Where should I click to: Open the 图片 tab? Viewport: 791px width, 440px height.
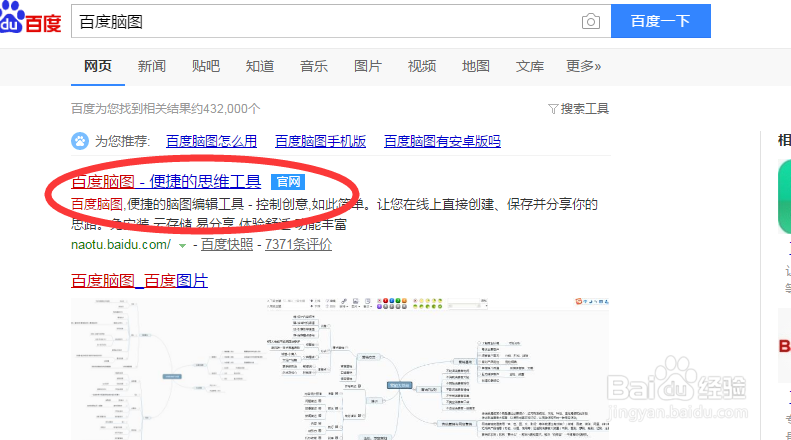point(368,66)
